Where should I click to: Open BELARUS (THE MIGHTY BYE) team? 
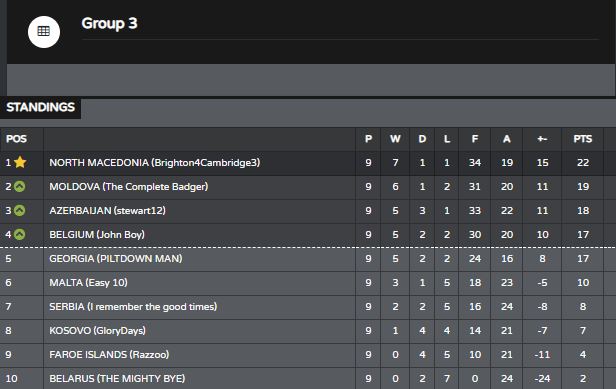click(117, 378)
